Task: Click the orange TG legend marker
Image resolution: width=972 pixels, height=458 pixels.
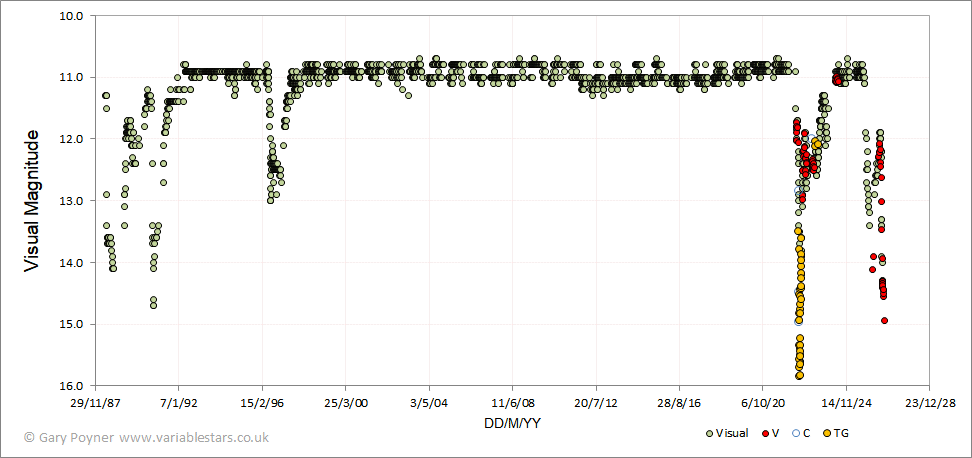Action: [827, 433]
